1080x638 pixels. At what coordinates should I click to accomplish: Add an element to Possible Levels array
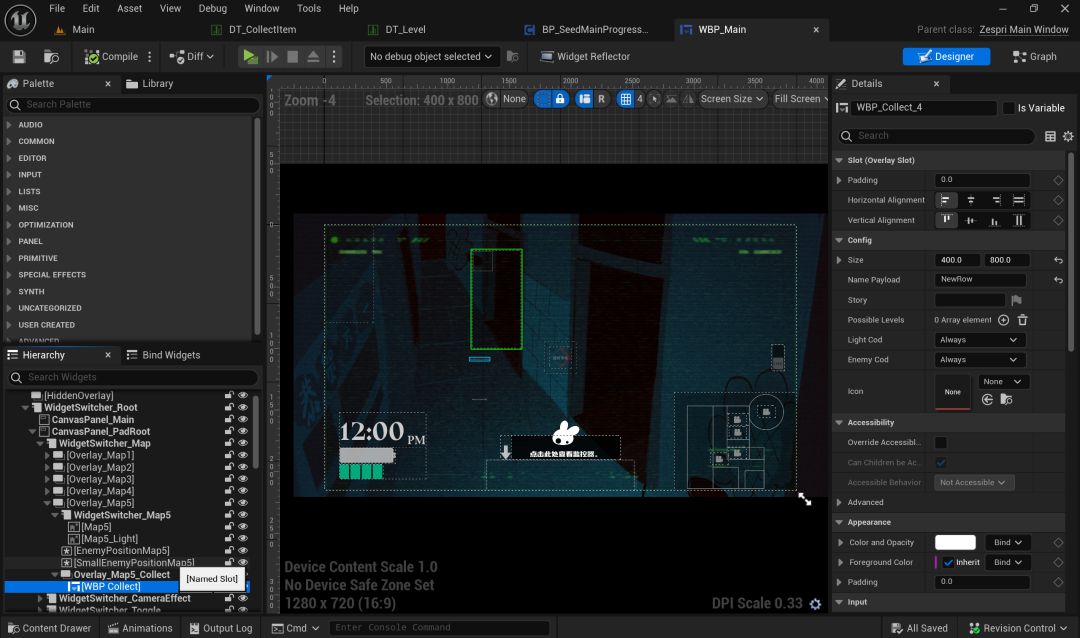(x=1004, y=320)
